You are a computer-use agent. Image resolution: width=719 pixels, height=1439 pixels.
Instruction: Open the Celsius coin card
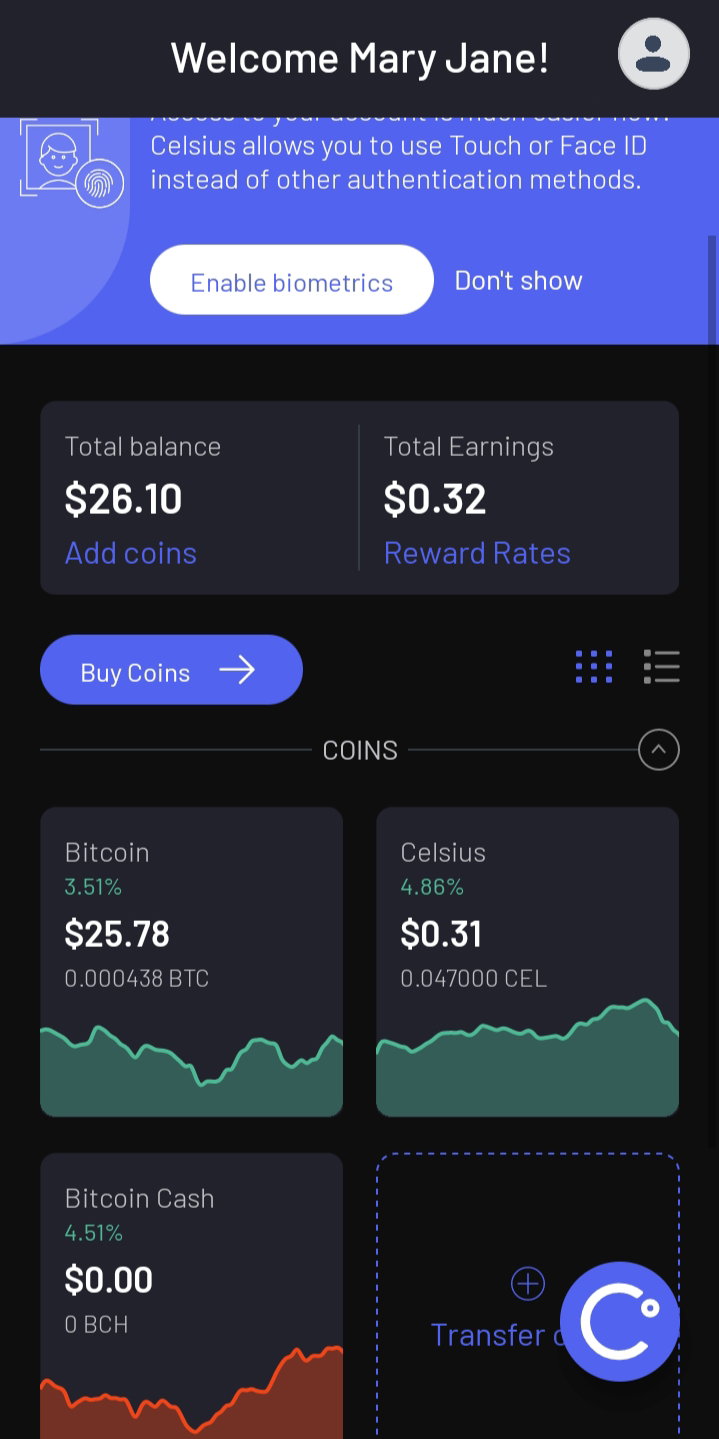click(528, 962)
